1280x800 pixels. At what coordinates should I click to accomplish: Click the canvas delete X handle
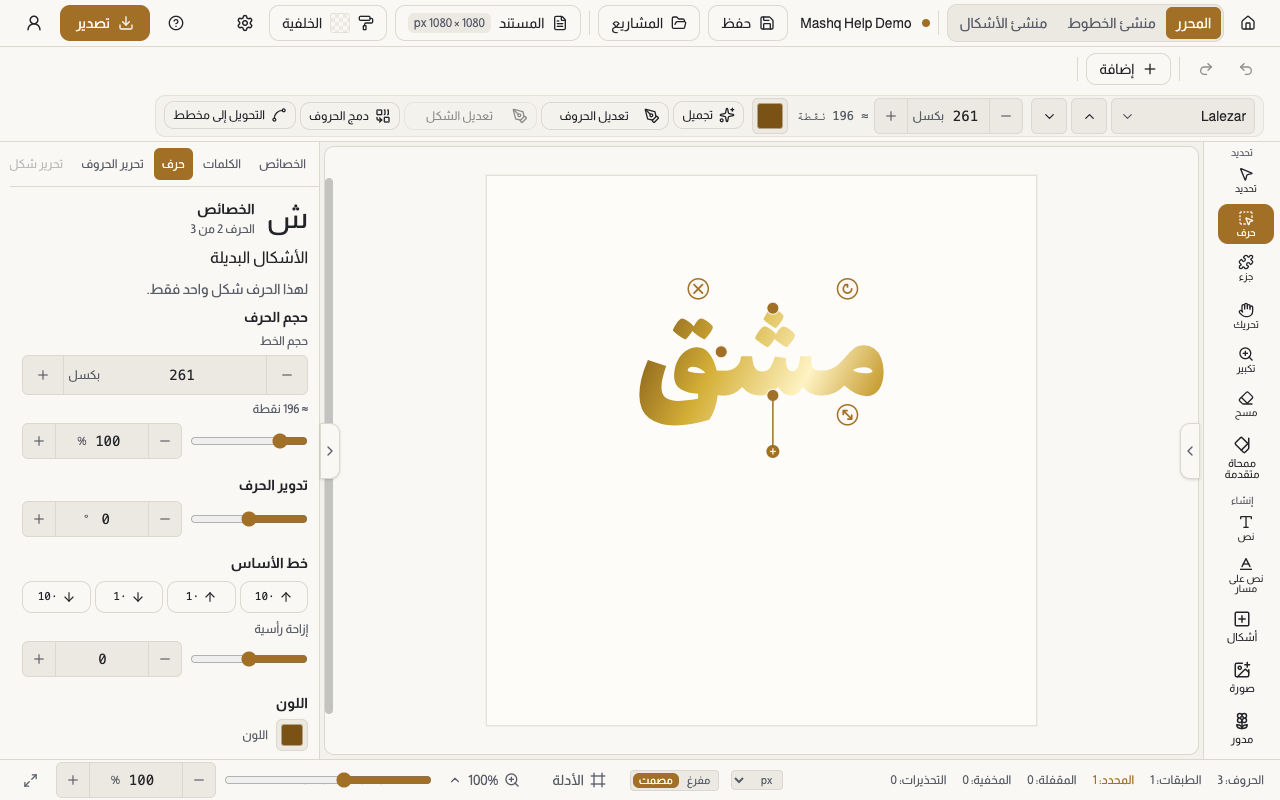[698, 289]
